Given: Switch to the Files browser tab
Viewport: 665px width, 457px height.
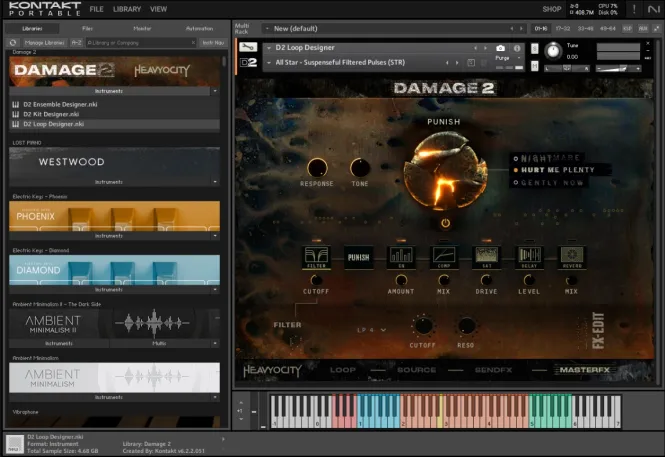Looking at the screenshot, I should (87, 28).
